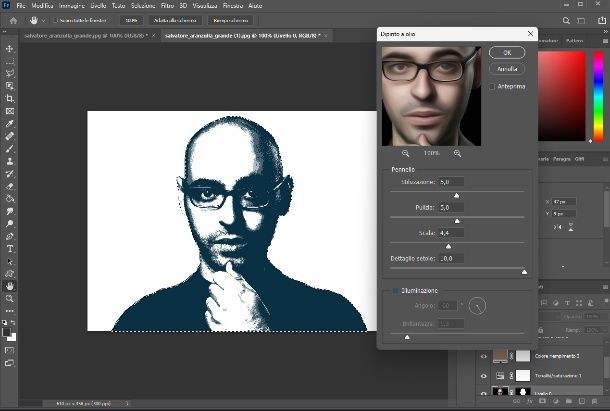This screenshot has width=610, height=411.
Task: Click the Pulizia value input field
Action: (451, 207)
